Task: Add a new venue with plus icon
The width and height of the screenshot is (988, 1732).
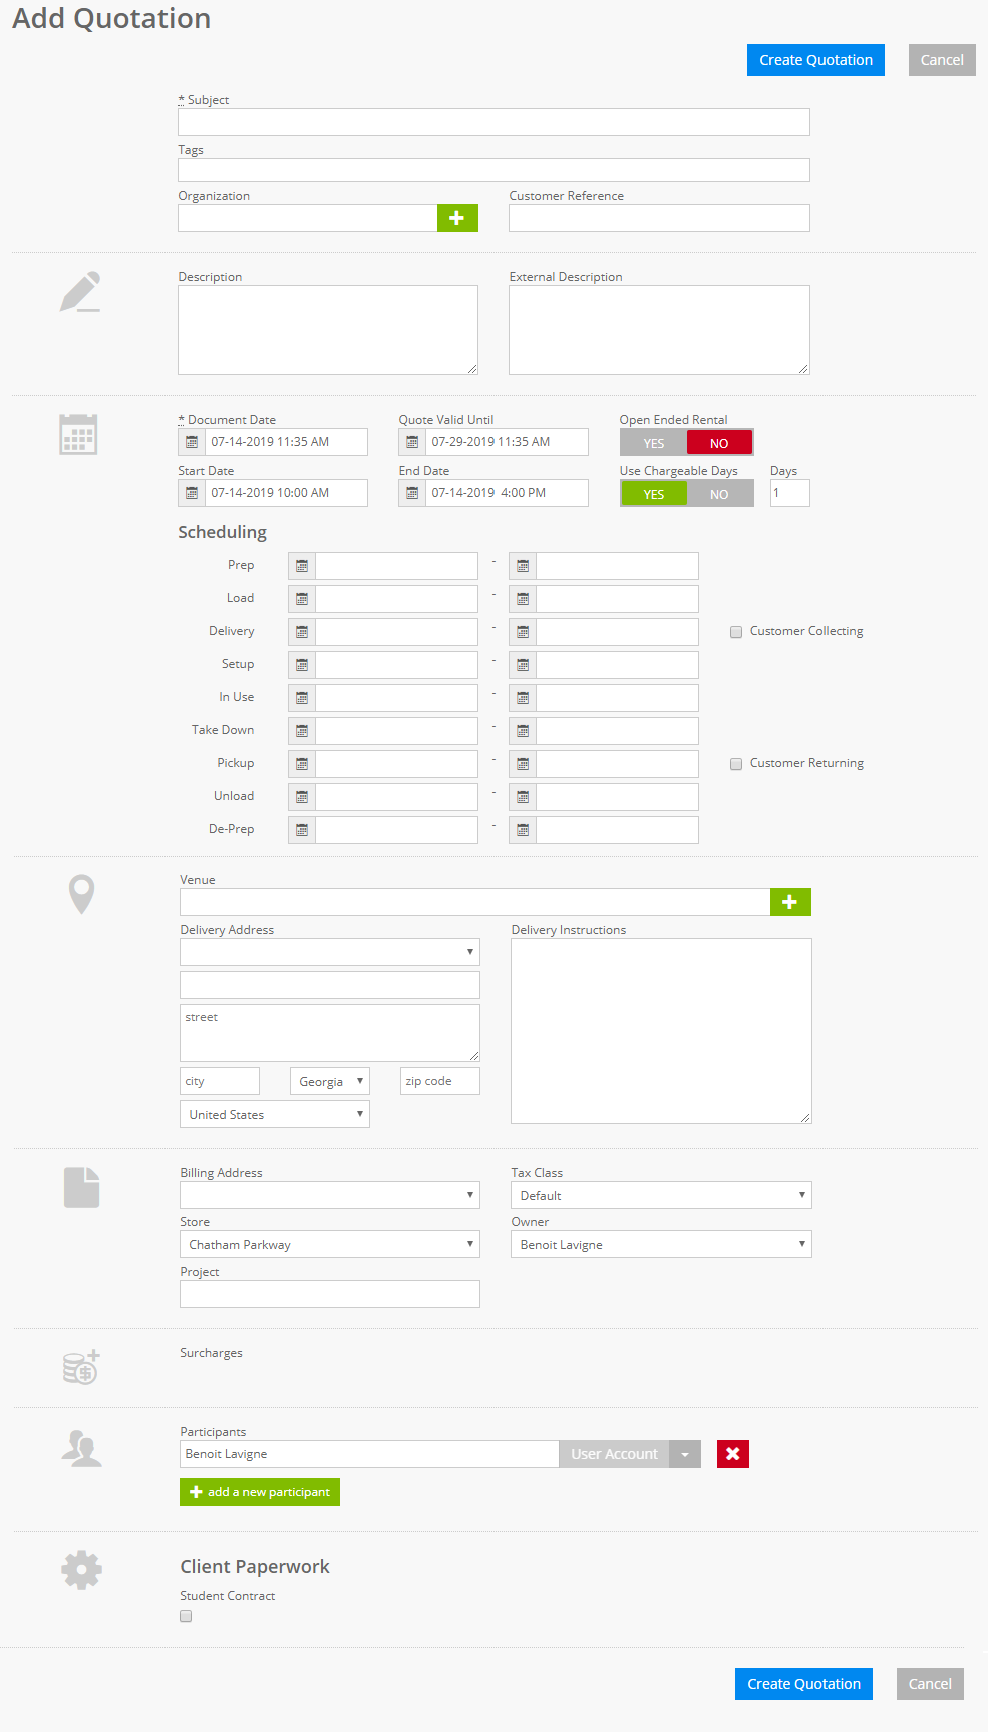Action: click(790, 902)
